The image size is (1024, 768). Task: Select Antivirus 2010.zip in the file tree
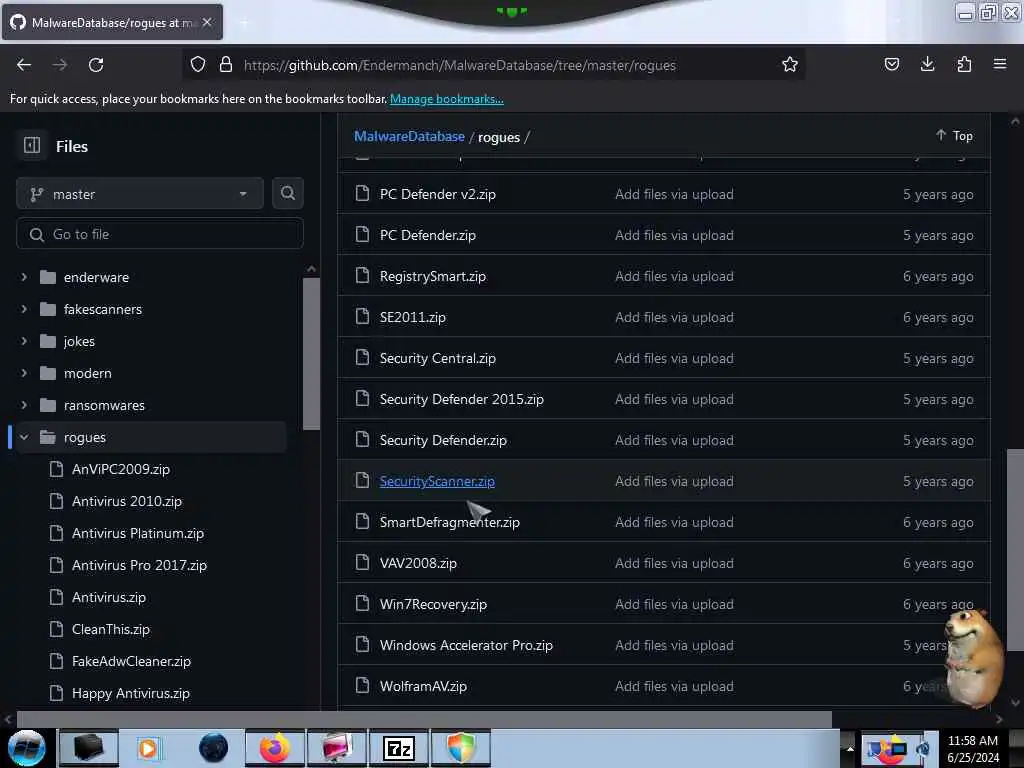pos(127,501)
